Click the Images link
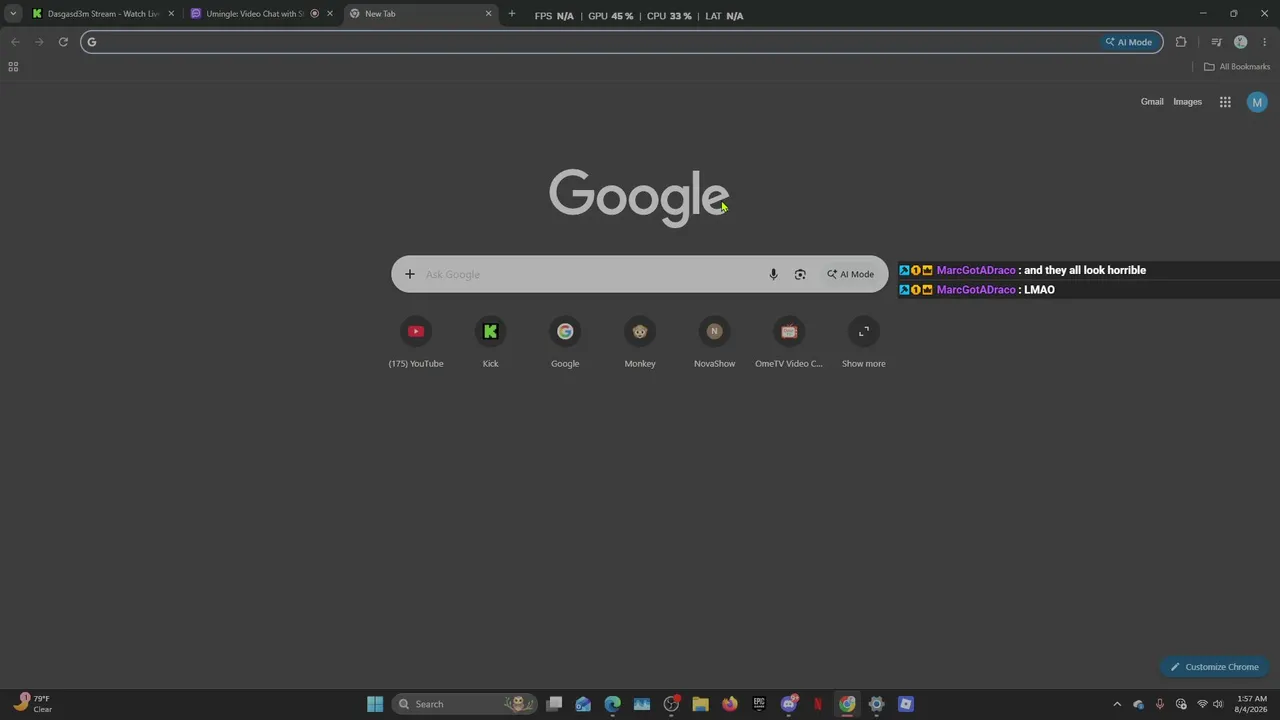 tap(1187, 102)
